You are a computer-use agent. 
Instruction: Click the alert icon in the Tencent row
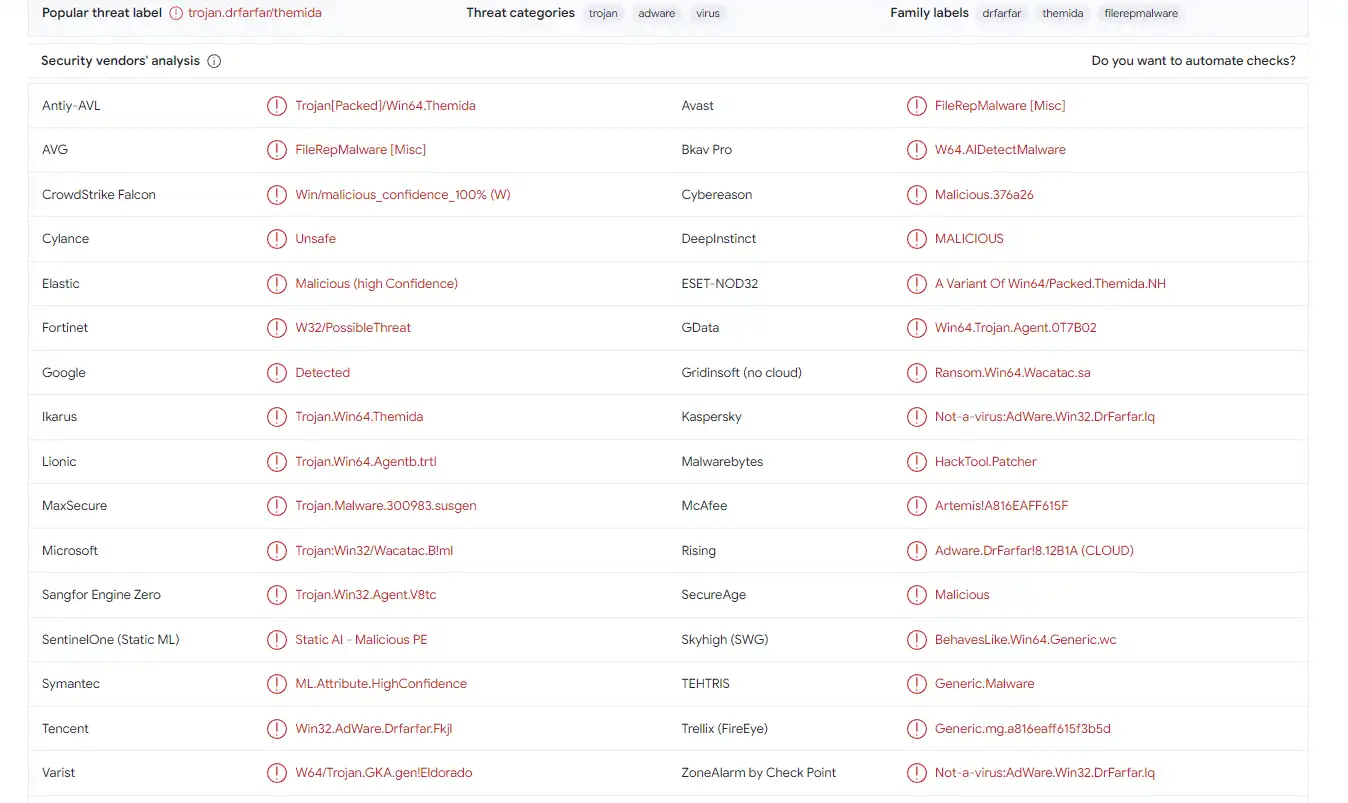276,729
